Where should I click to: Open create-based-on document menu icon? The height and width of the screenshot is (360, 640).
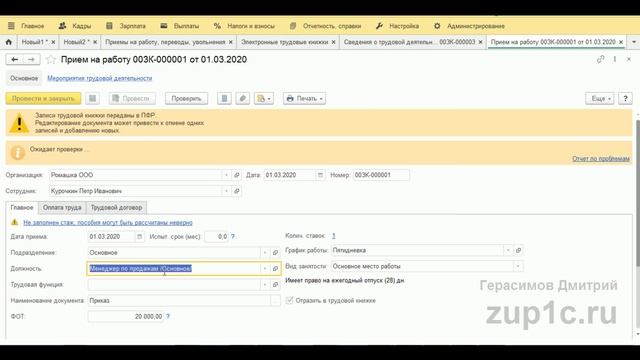[x=263, y=98]
